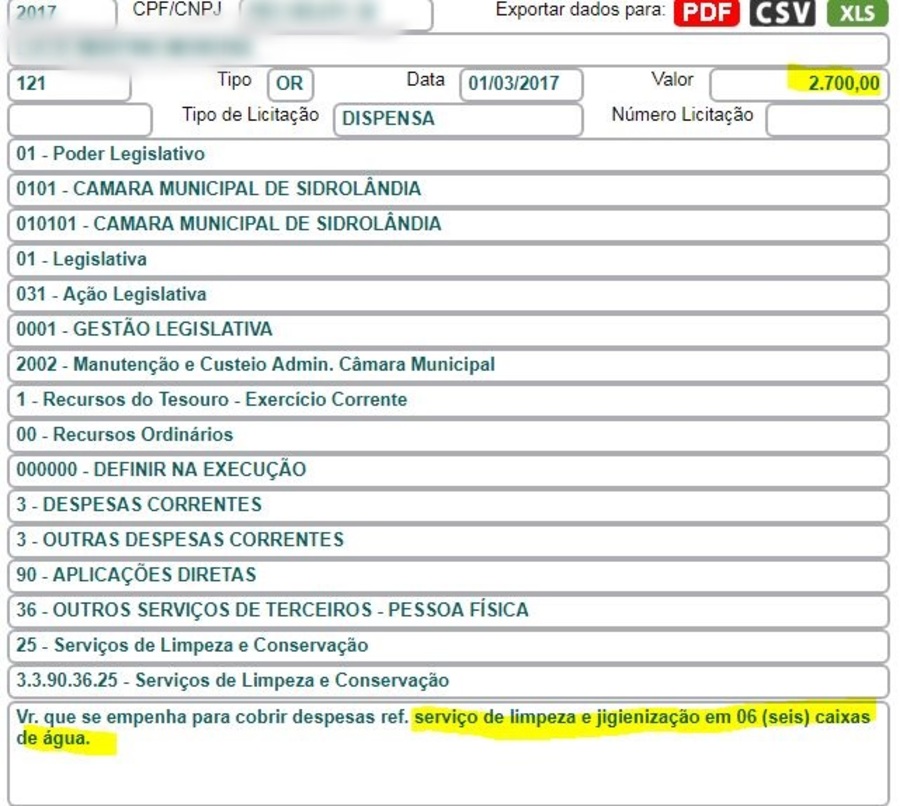900x806 pixels.
Task: Select the Valor field showing 2.700,00
Action: (x=798, y=84)
